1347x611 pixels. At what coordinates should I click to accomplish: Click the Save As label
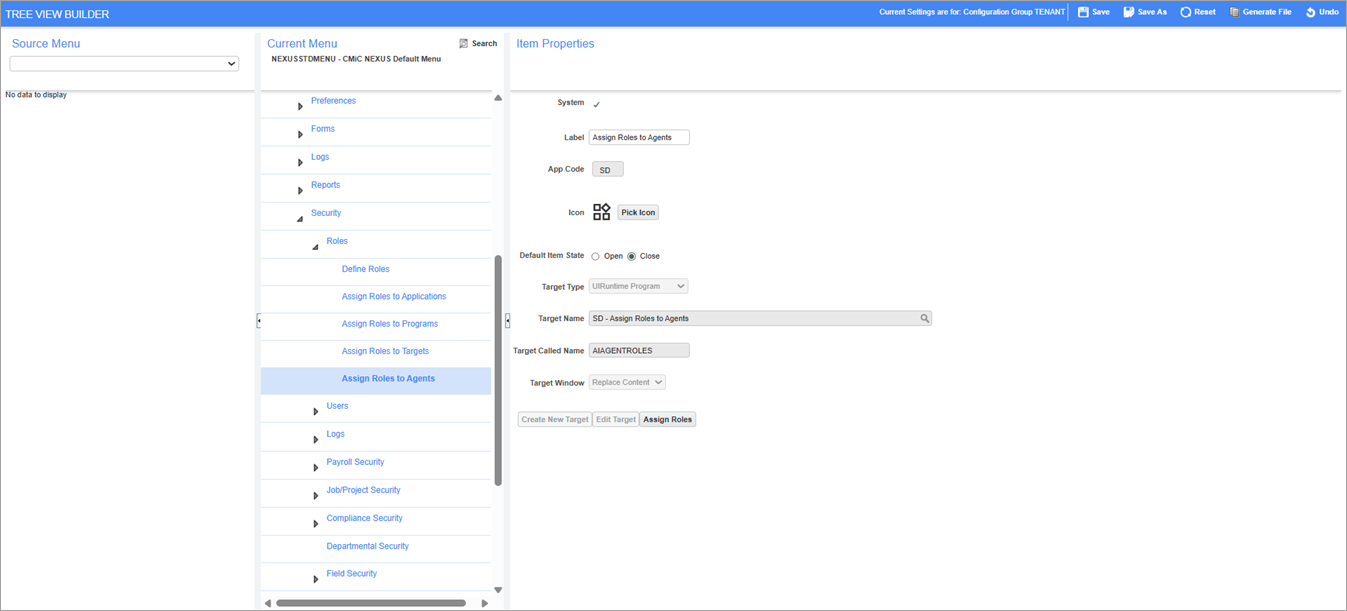pos(1152,13)
